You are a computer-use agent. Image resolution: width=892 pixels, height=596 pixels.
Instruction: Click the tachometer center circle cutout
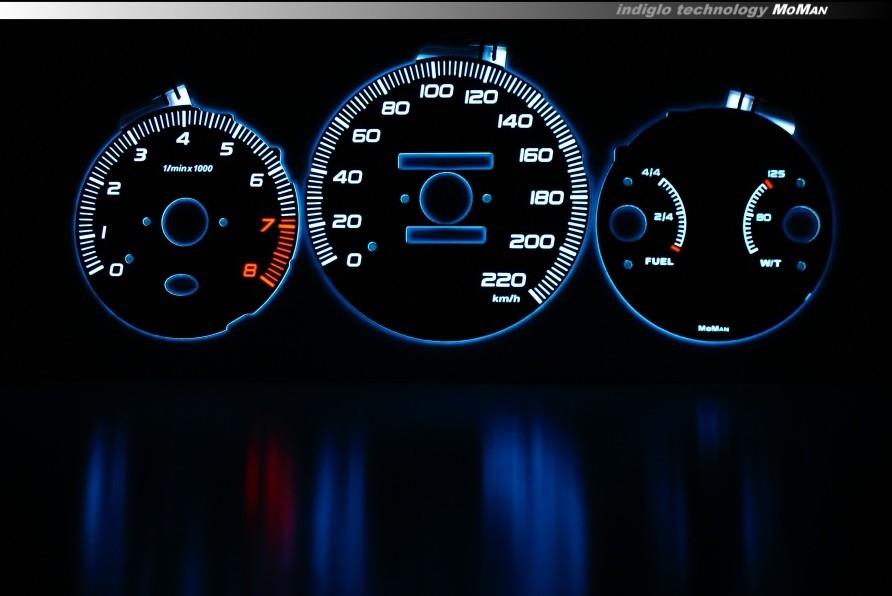click(x=184, y=222)
